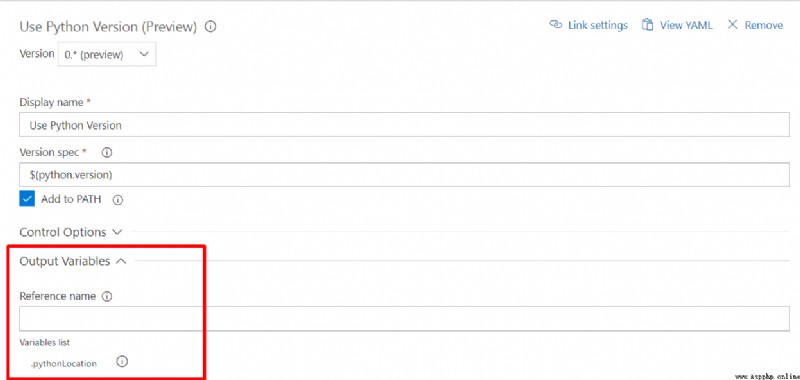Click the info icon next to pythonLocation

point(122,362)
